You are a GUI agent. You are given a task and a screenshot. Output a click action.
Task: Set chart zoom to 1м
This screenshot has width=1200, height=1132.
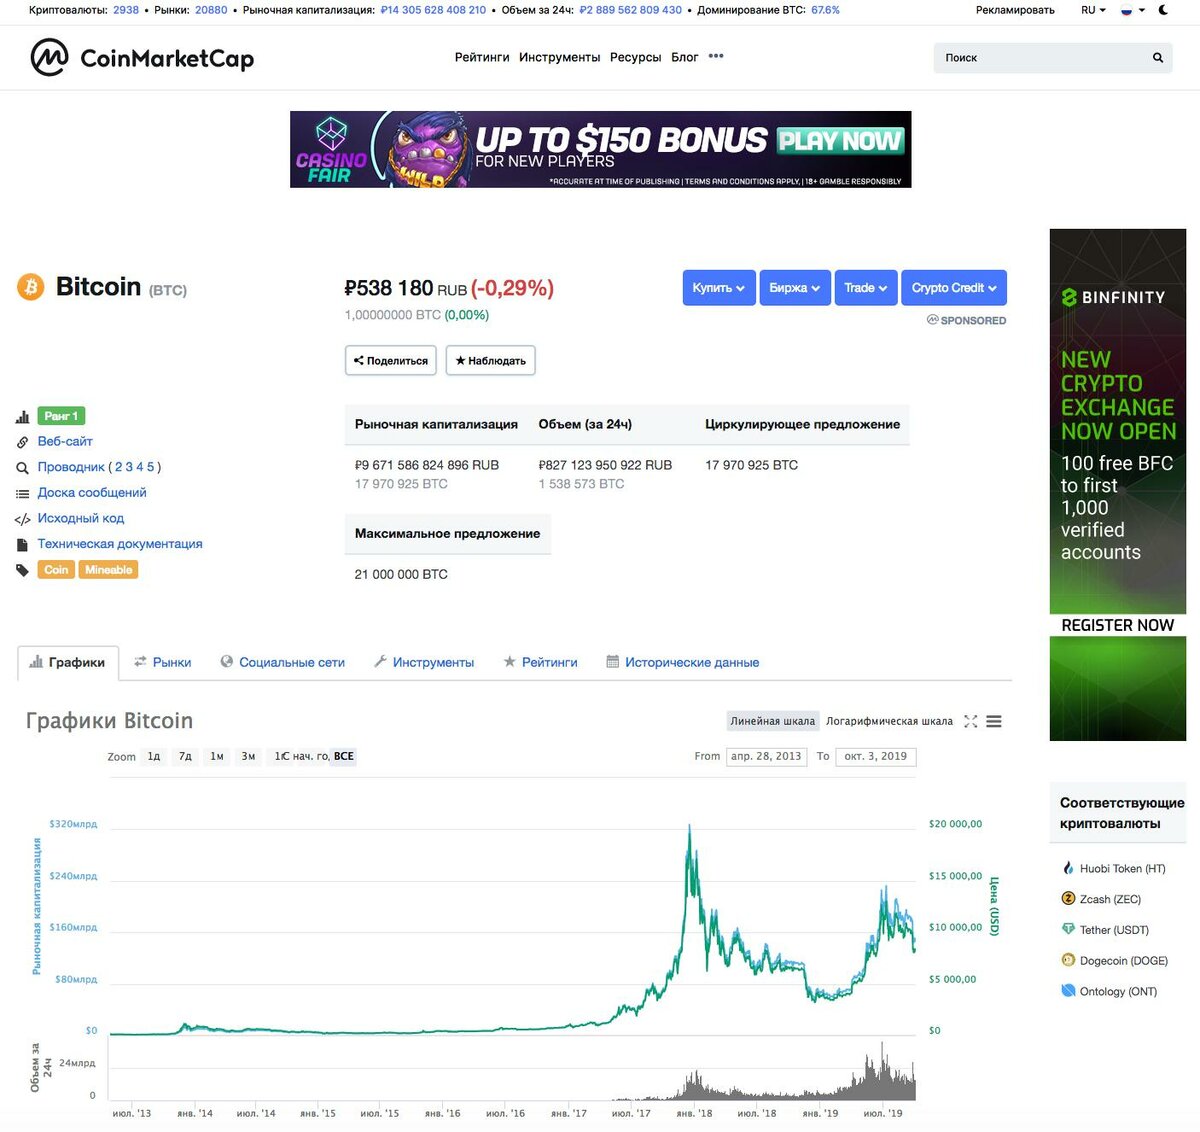(217, 756)
